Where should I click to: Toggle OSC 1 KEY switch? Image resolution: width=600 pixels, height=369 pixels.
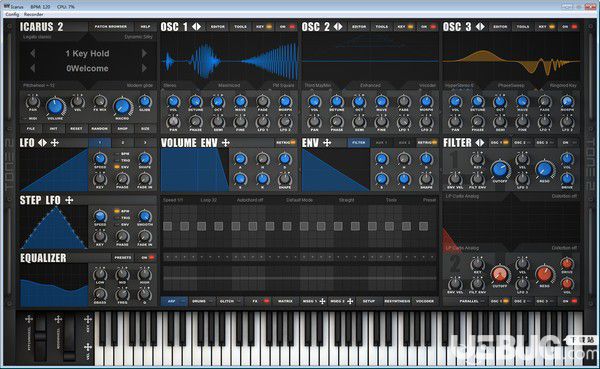click(264, 27)
